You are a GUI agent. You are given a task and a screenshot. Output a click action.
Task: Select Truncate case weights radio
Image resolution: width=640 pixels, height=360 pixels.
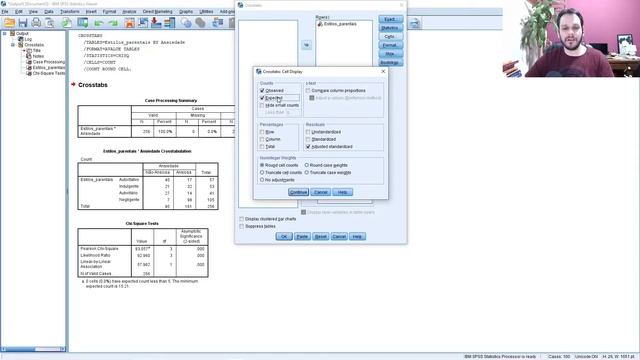[x=307, y=173]
